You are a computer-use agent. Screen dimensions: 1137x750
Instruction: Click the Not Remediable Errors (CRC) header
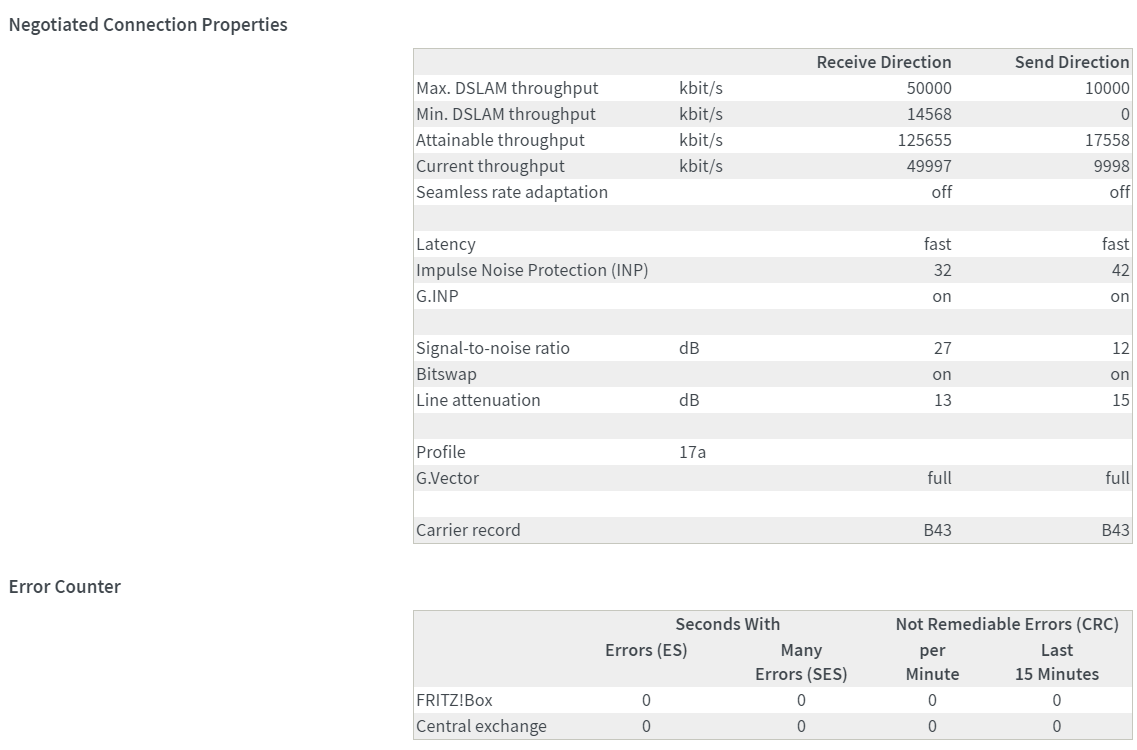[x=1007, y=624]
